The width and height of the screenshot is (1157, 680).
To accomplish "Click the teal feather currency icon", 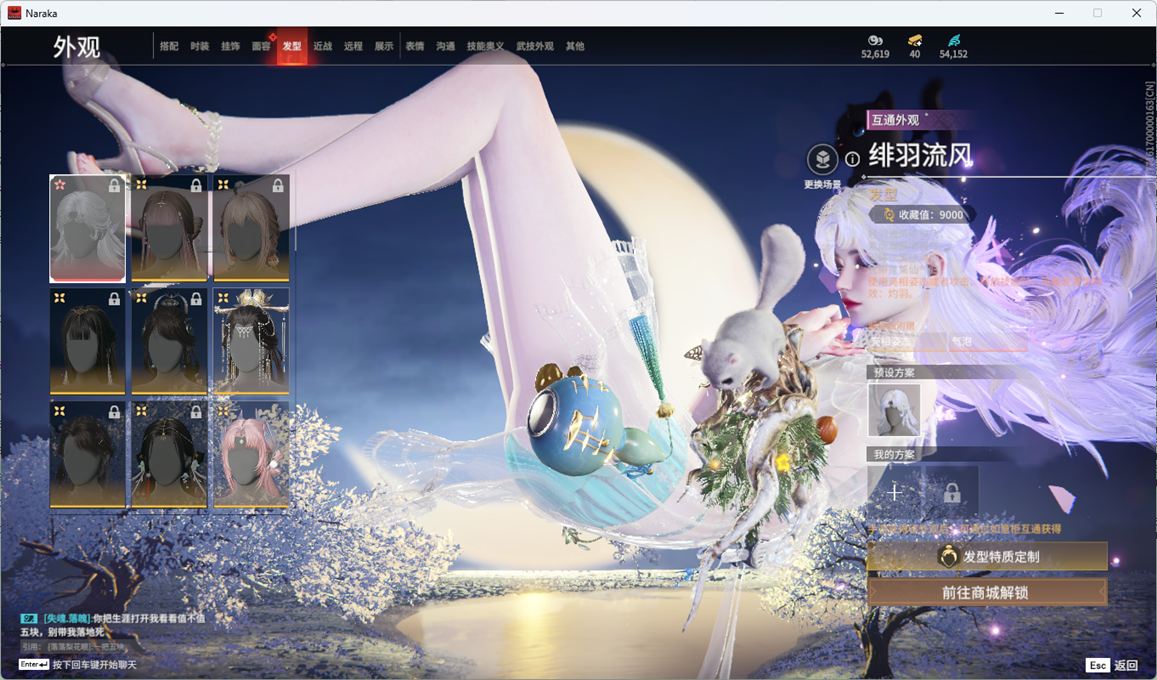I will coord(954,40).
